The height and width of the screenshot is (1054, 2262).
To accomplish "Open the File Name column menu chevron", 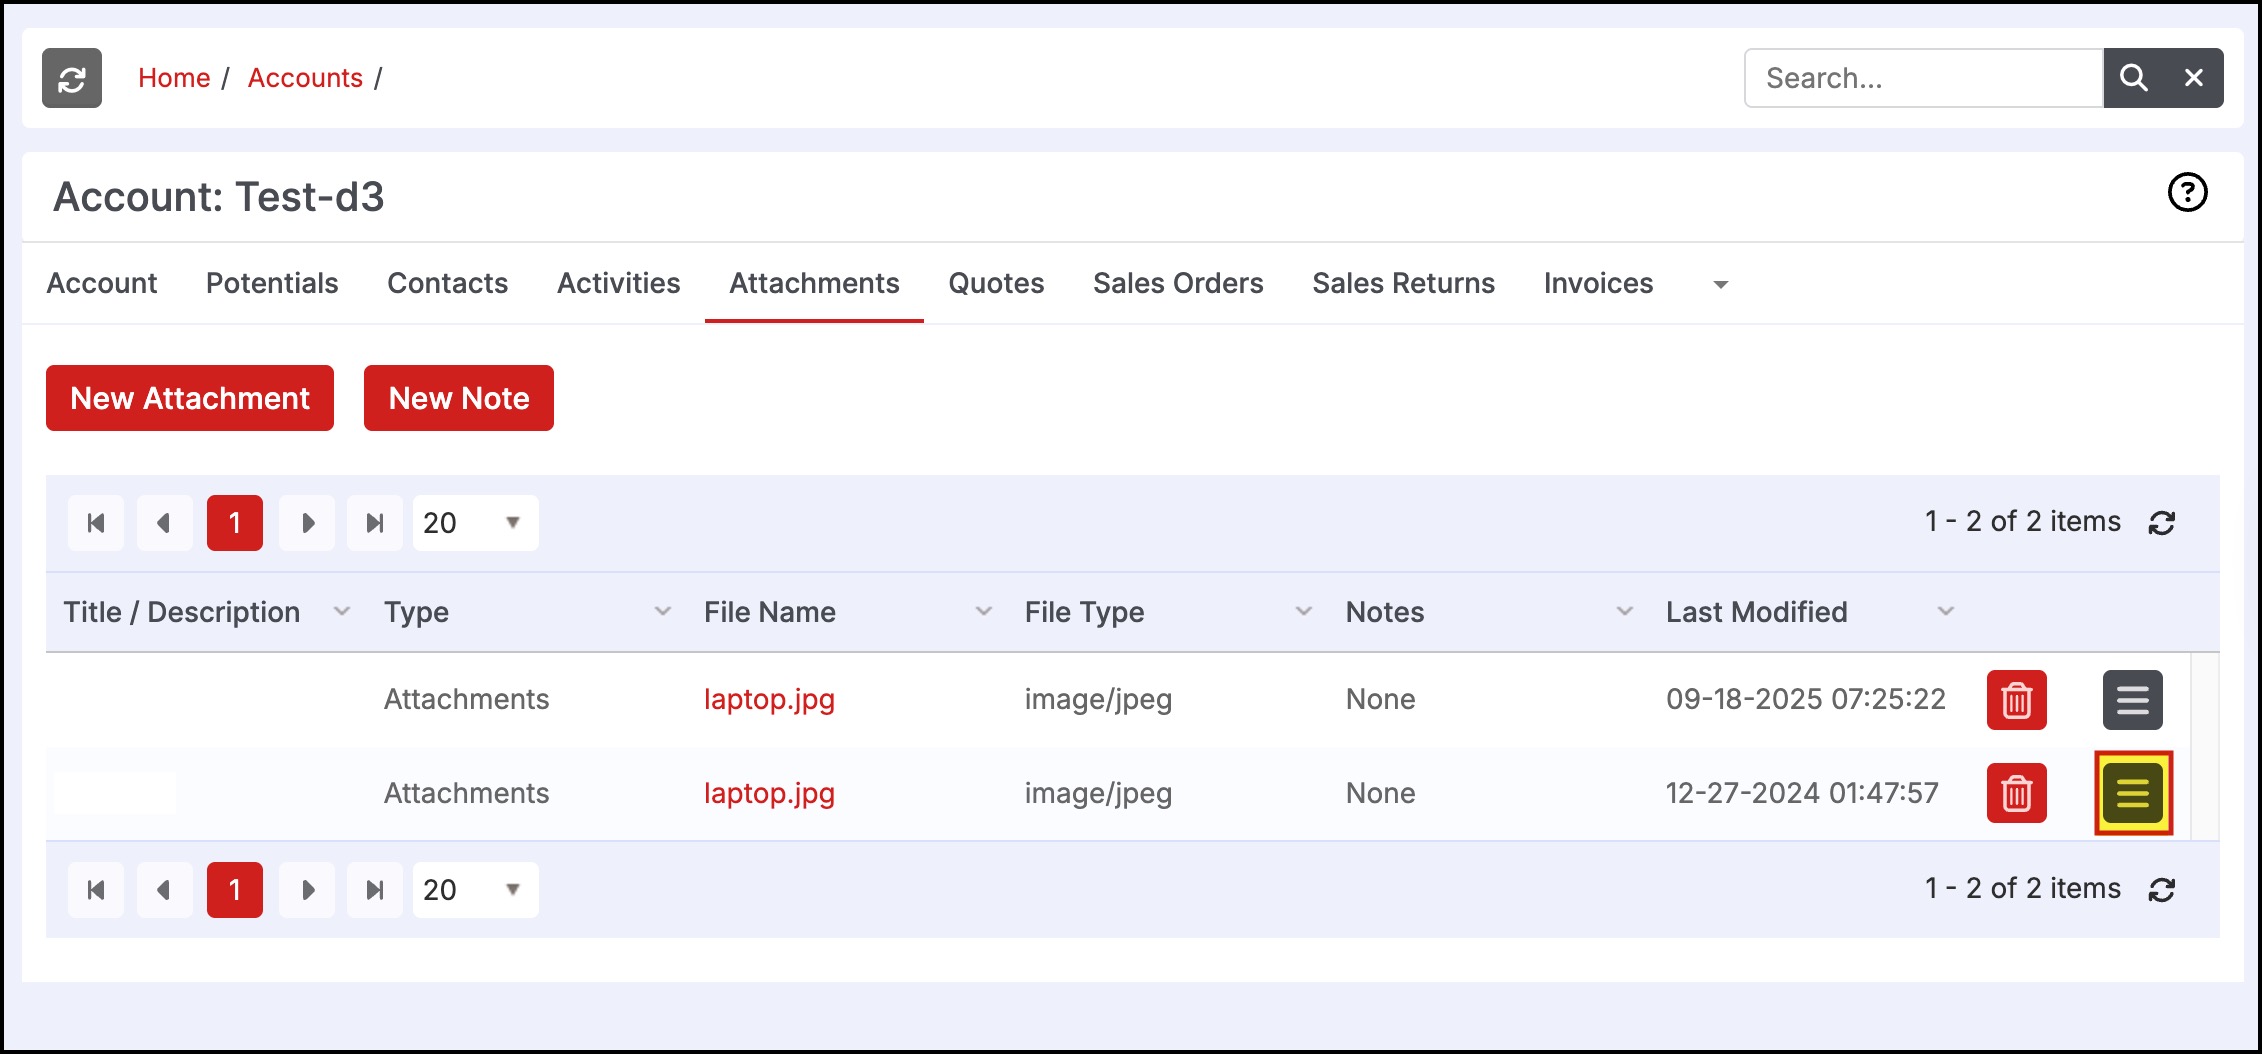I will point(984,611).
